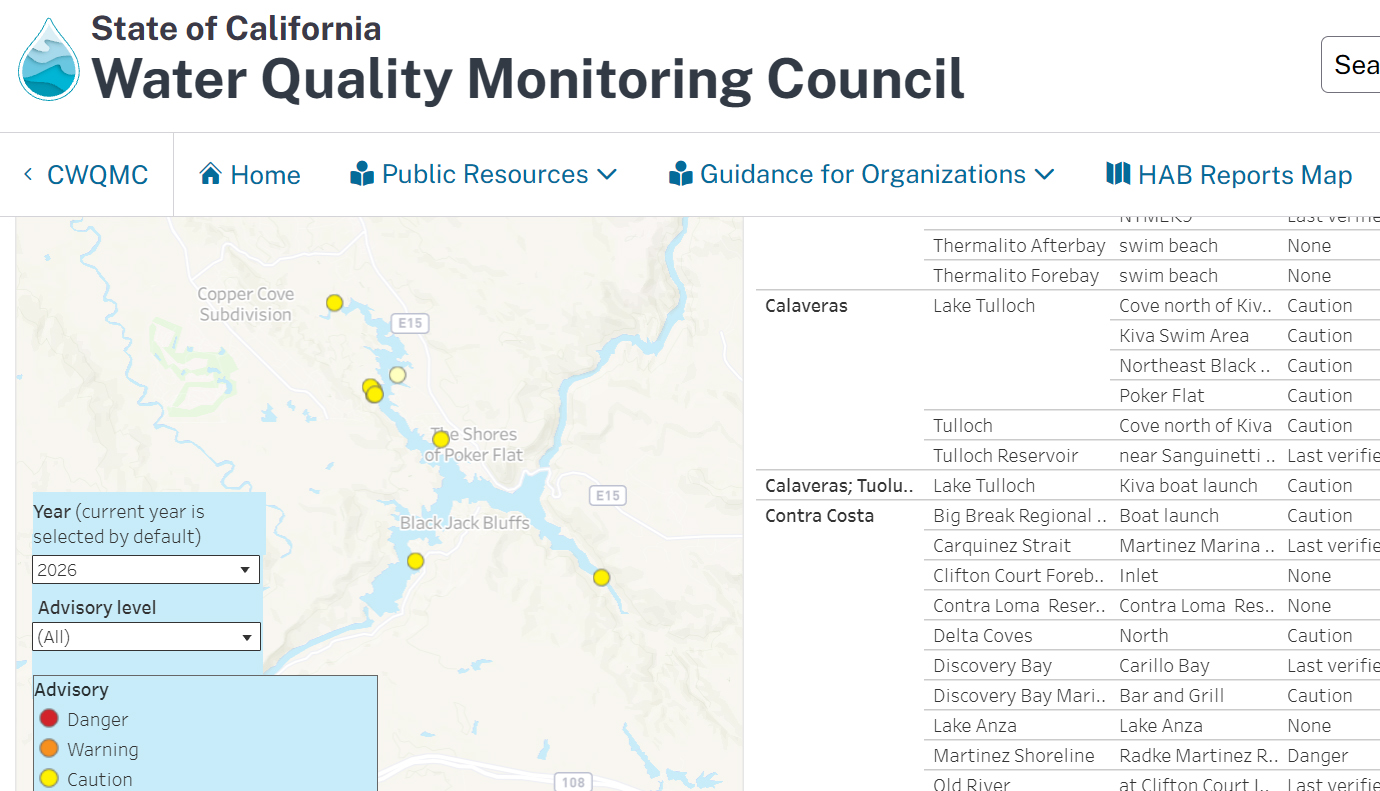Select the Kiva boat launch cell
This screenshot has width=1380, height=791.
(x=1195, y=486)
